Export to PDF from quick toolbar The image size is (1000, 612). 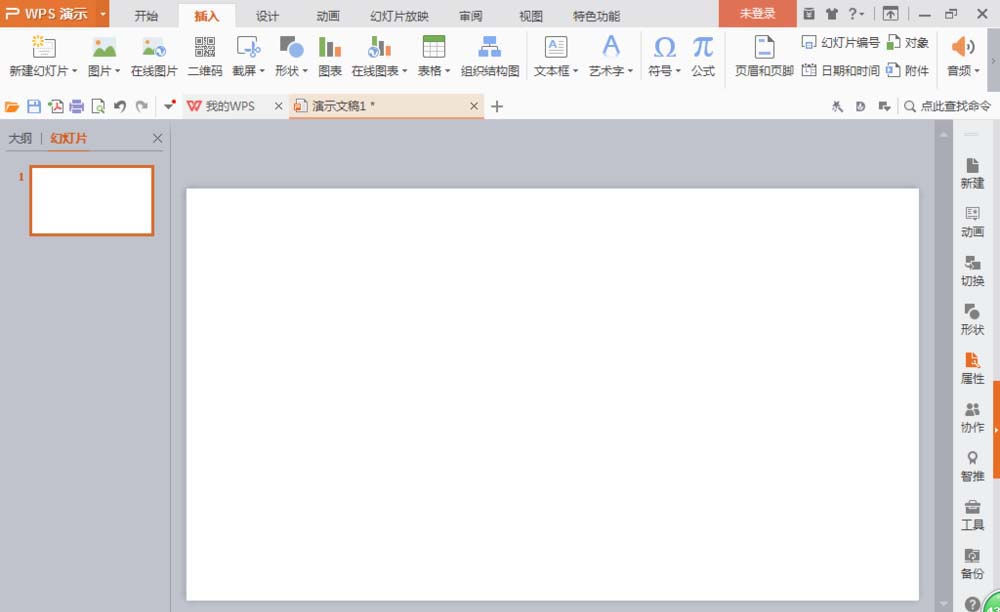[55, 106]
